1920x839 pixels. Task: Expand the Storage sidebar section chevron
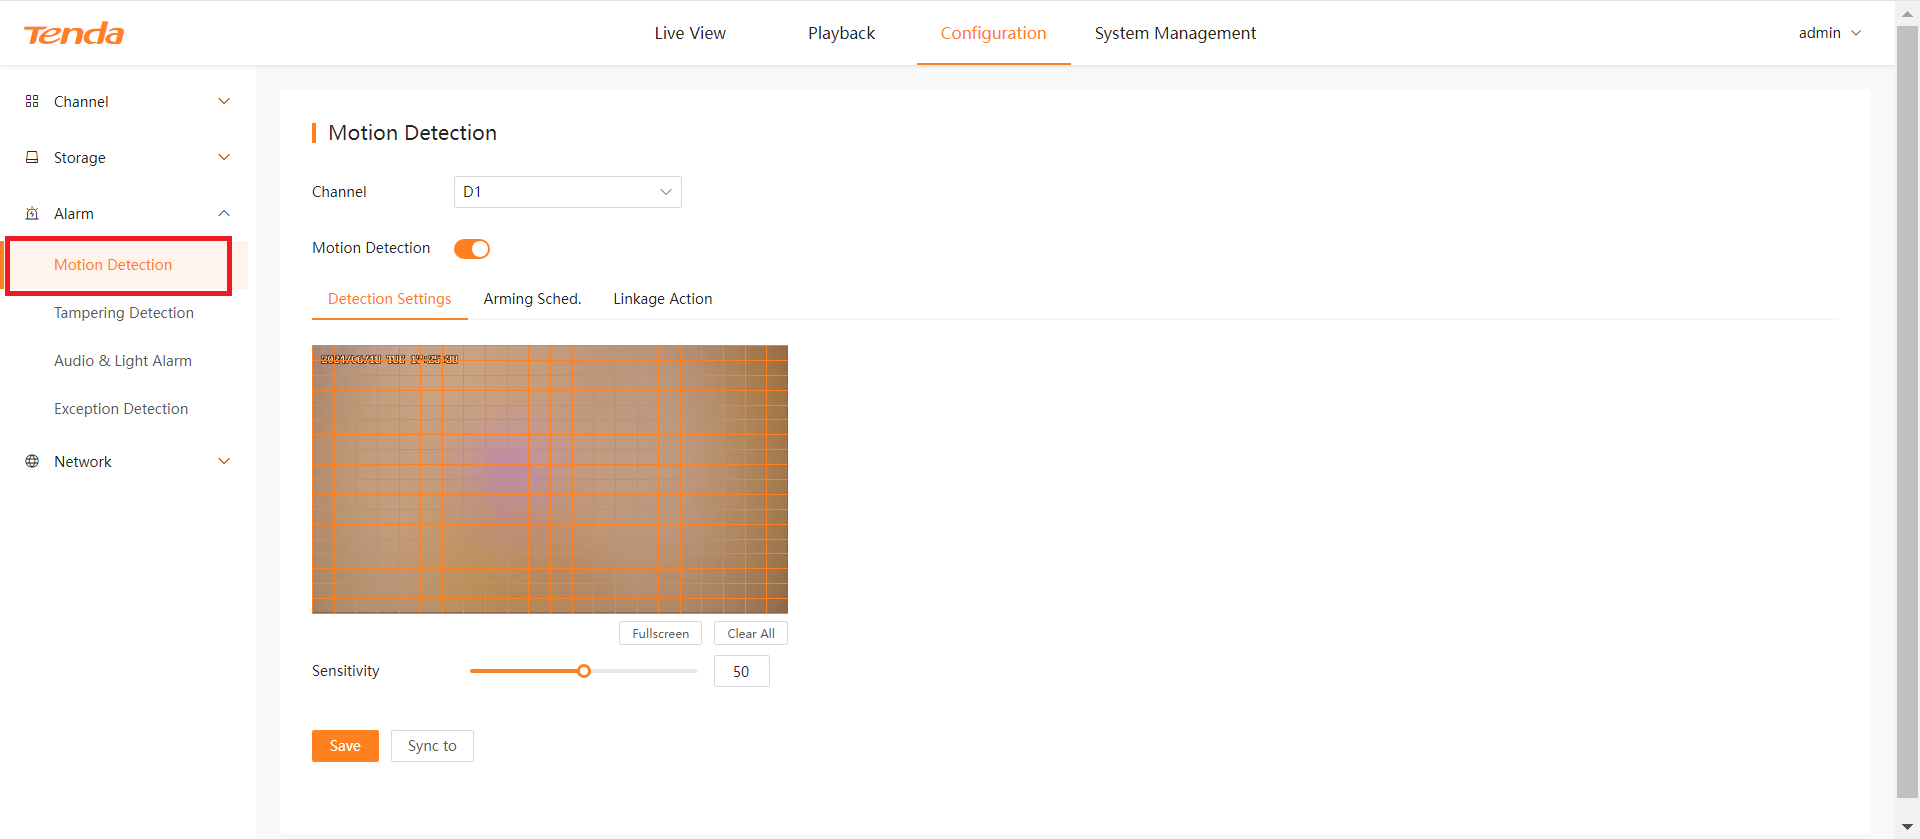(224, 158)
